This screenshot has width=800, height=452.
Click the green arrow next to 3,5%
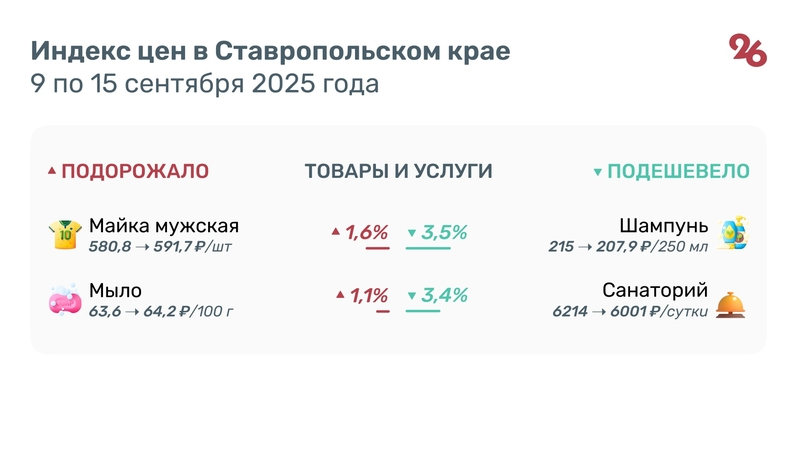(412, 234)
